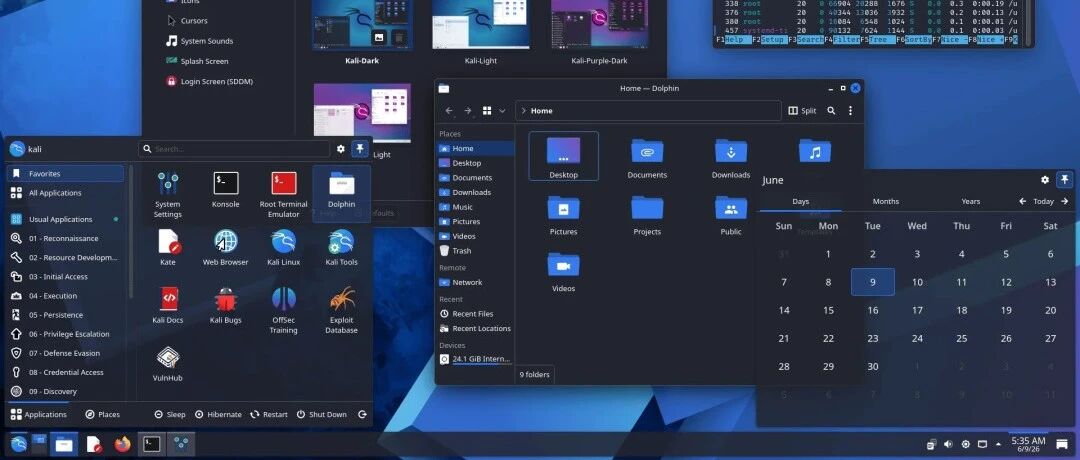Open Kate icon on the taskbar

(94, 443)
